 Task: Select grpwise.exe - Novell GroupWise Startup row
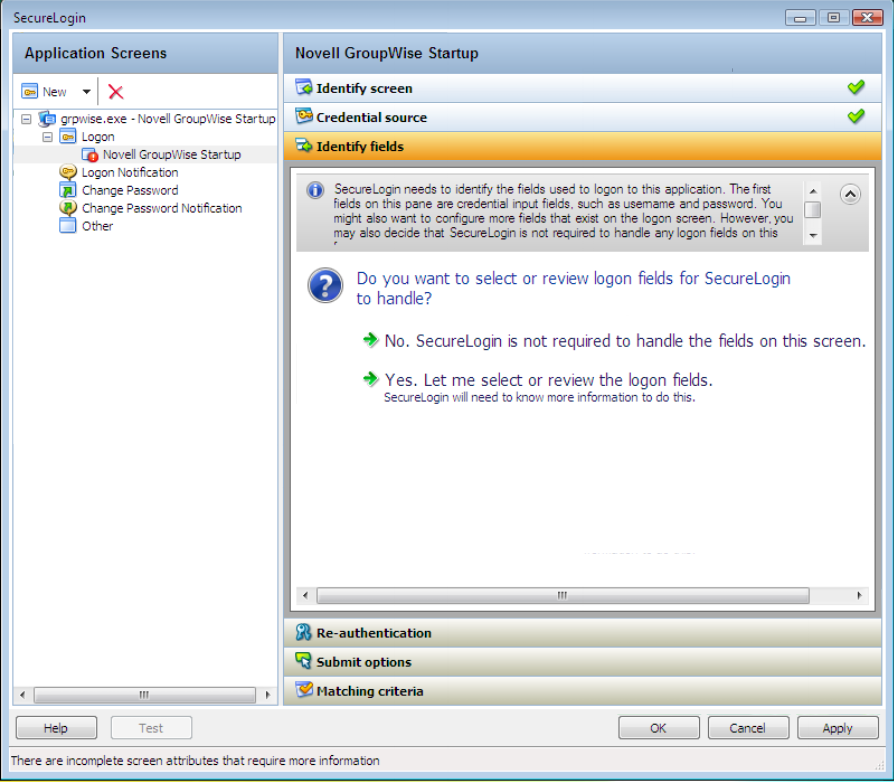pos(168,119)
